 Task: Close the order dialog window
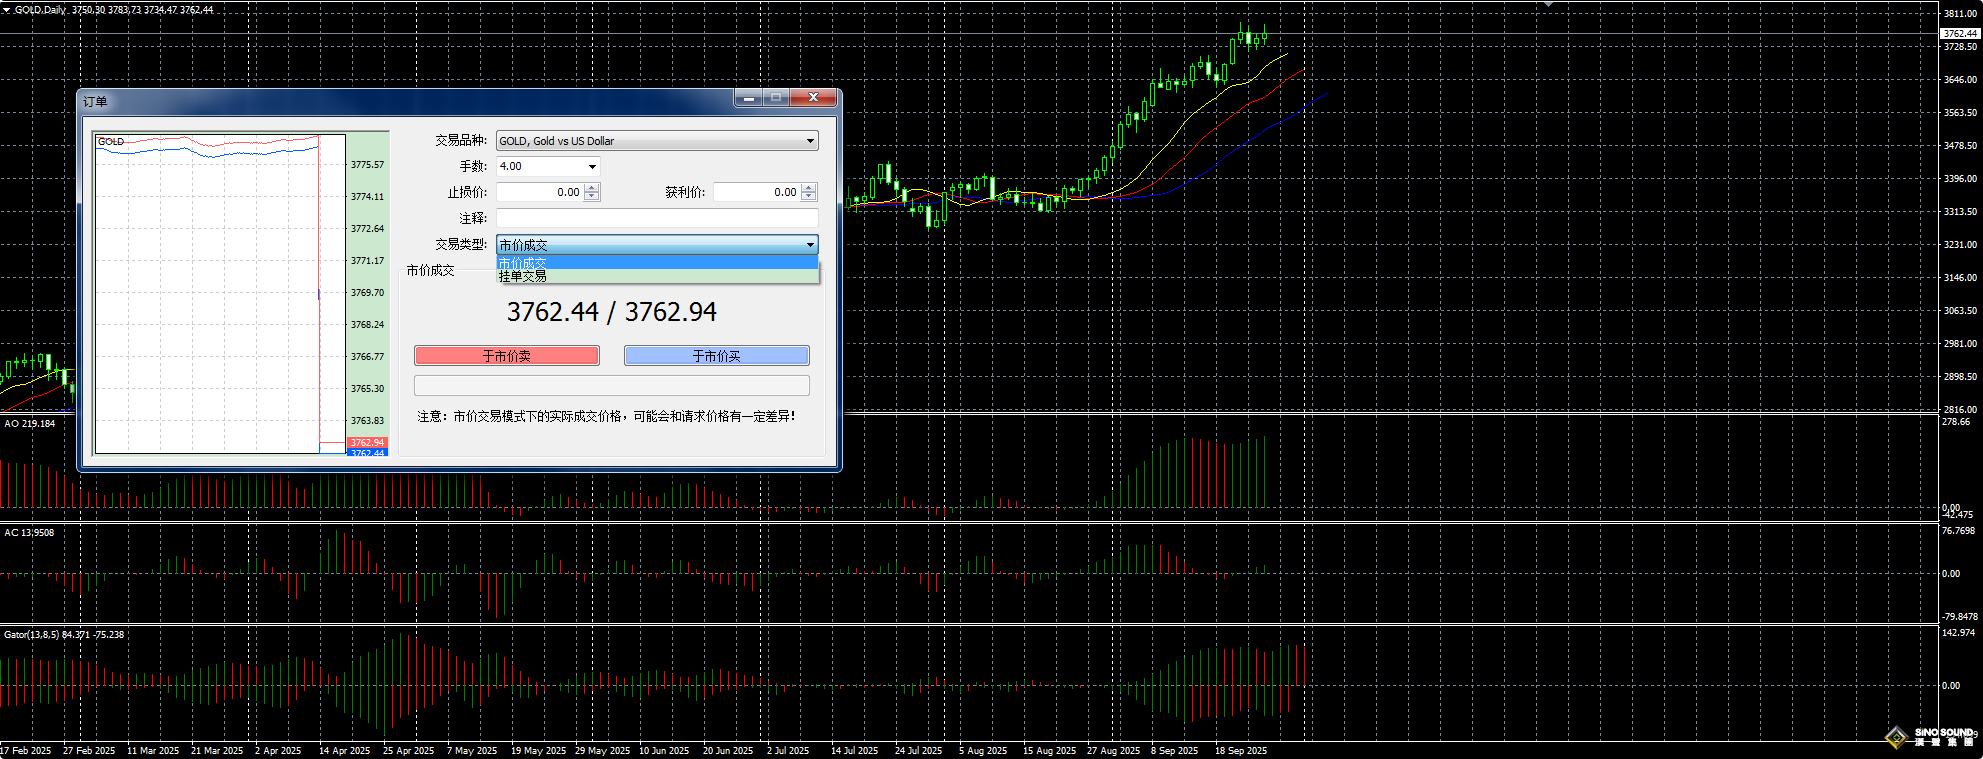tap(814, 98)
